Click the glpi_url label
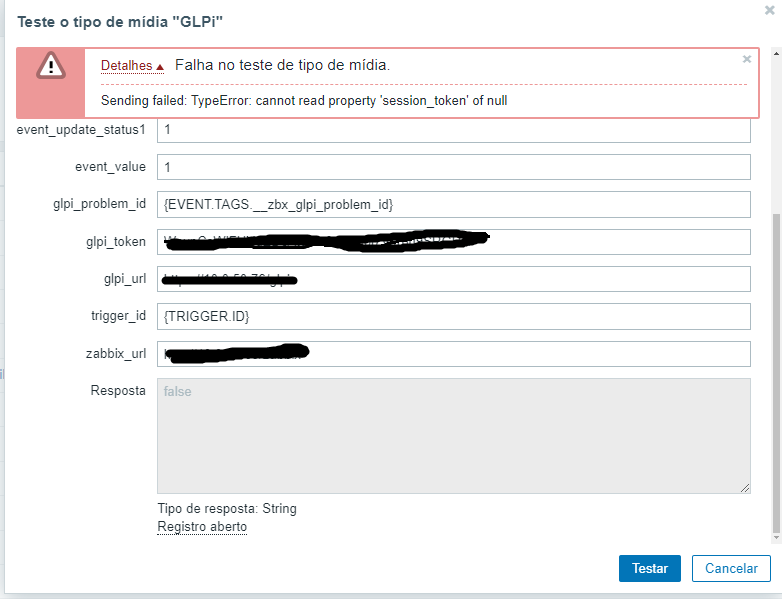 (x=125, y=279)
